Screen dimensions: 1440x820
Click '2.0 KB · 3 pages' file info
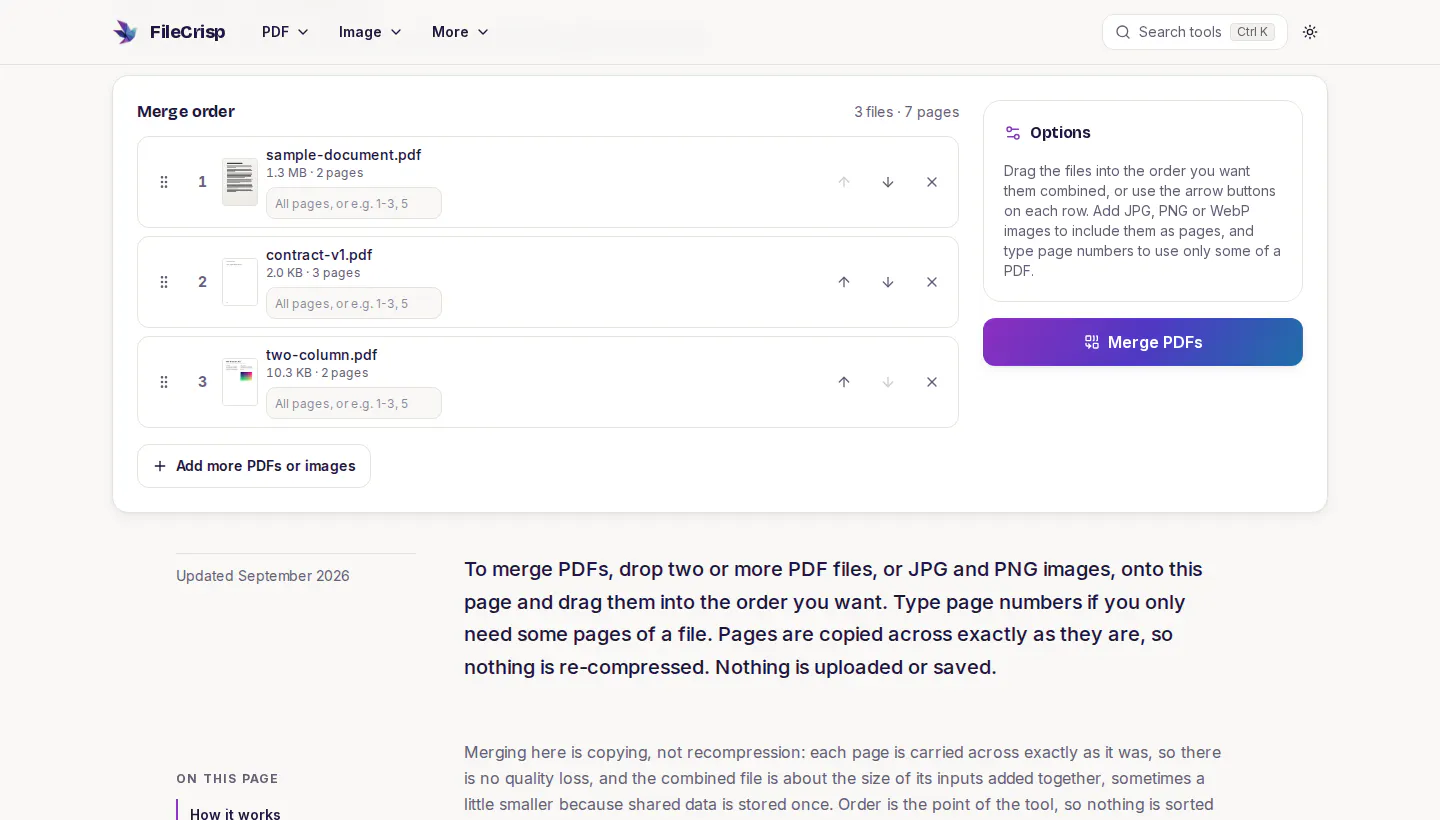tap(313, 273)
